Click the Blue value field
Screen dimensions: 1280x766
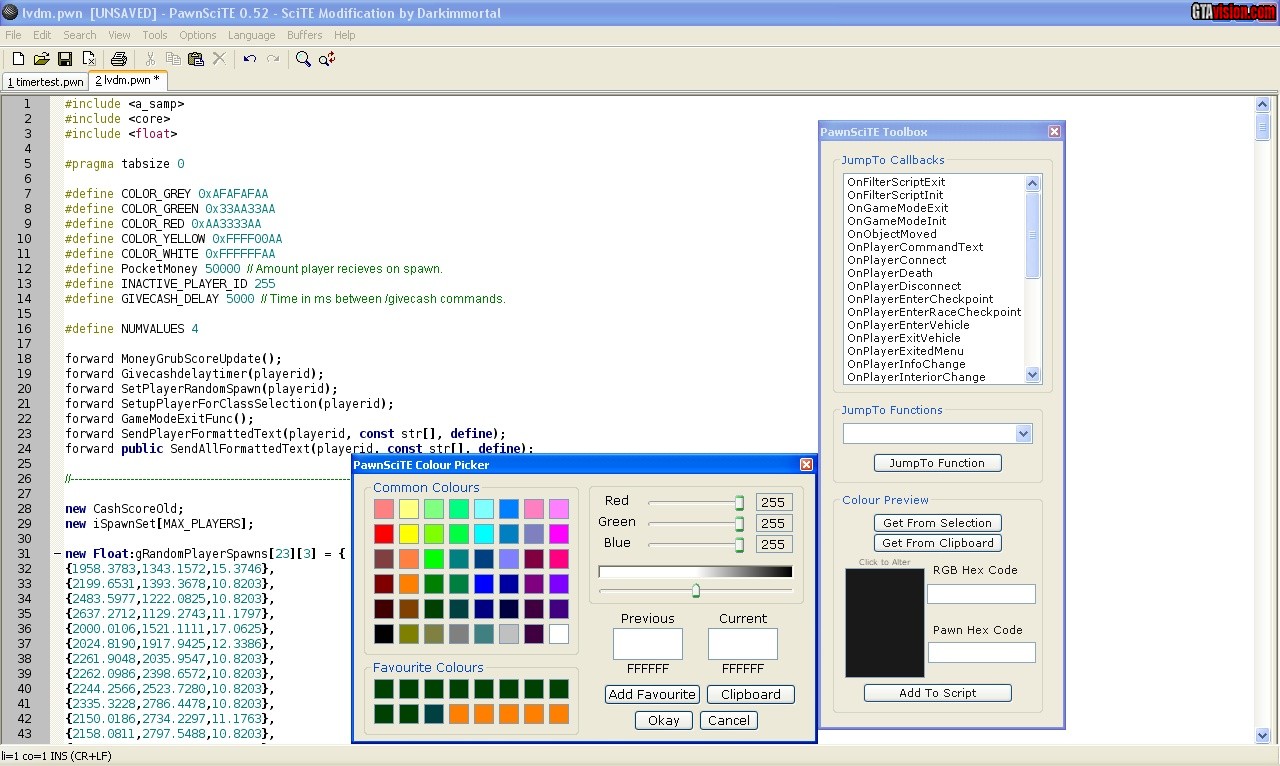click(x=774, y=544)
